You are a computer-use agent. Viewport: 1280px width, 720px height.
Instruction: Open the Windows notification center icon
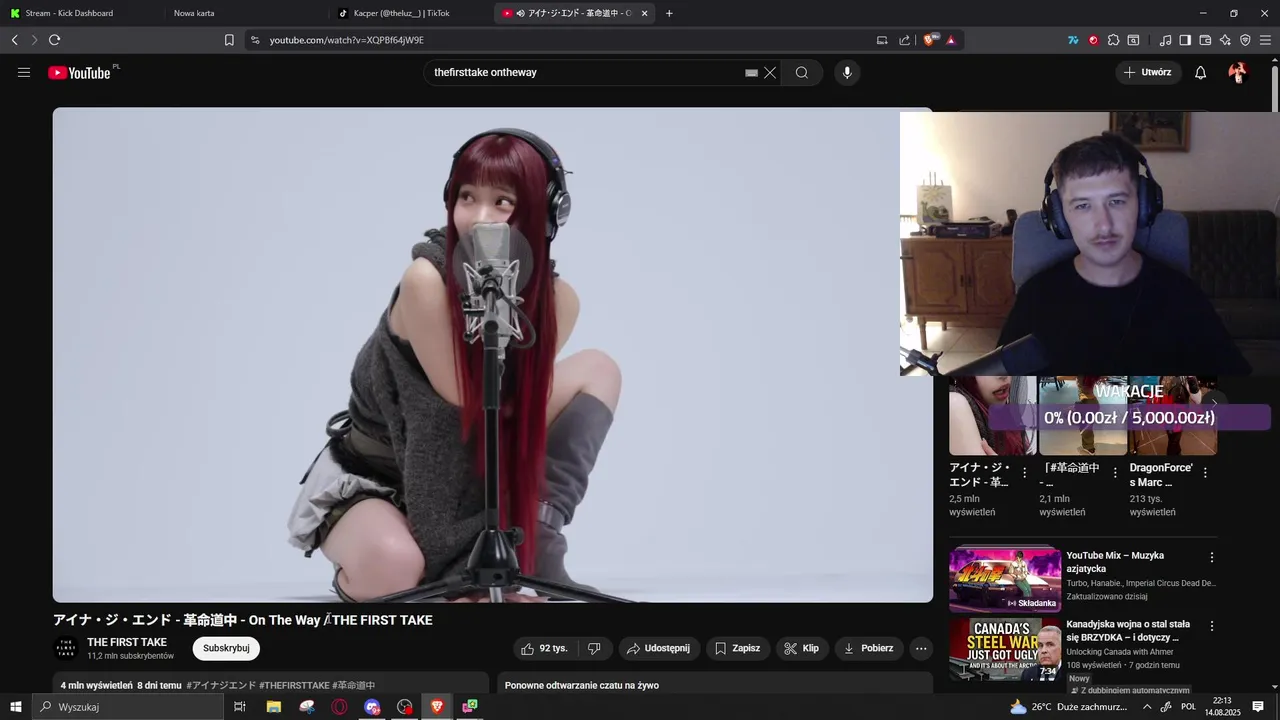tap(1258, 707)
